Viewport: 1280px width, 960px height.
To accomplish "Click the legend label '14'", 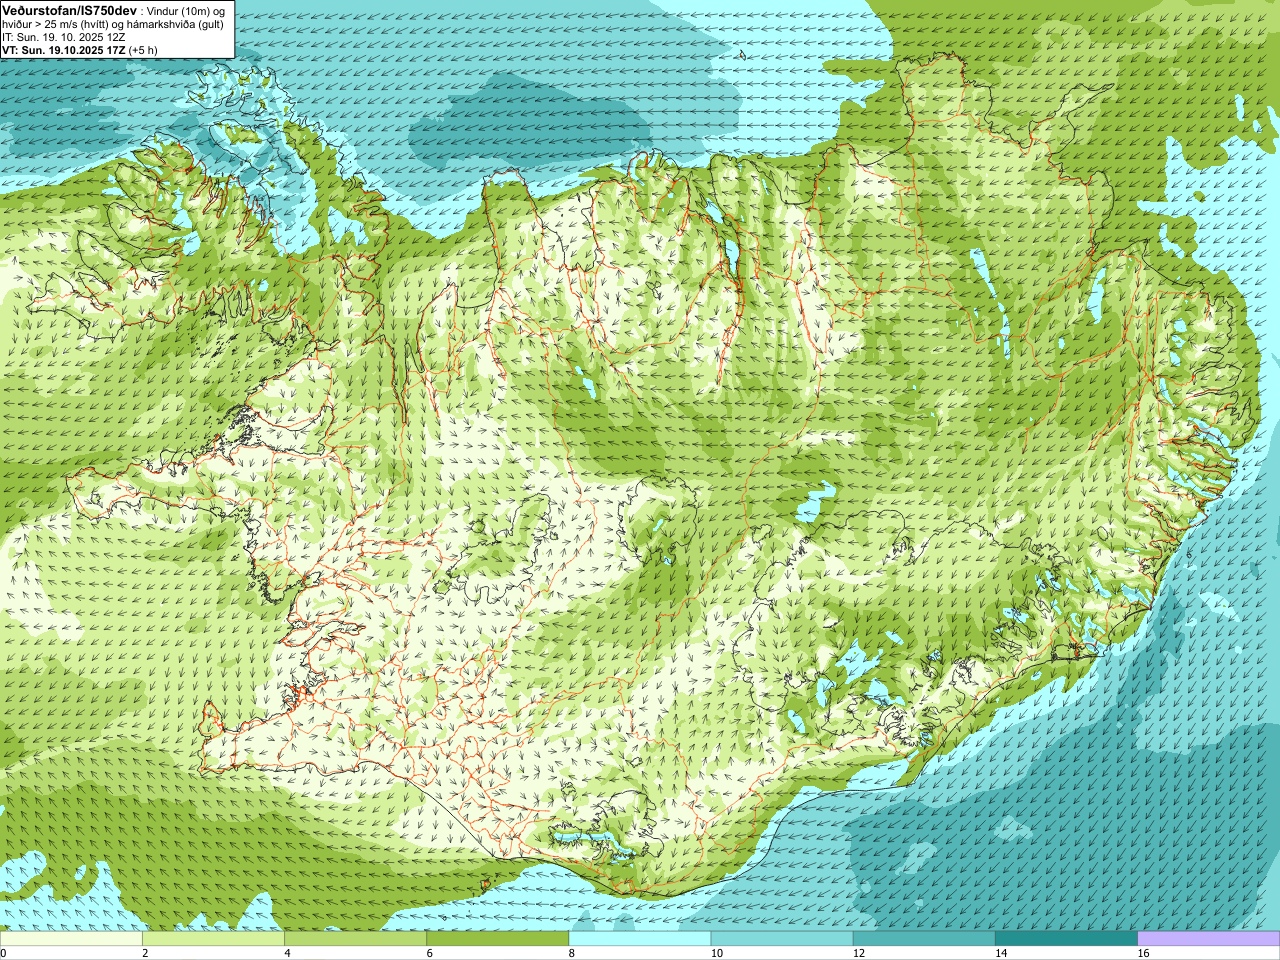I will (x=1001, y=953).
